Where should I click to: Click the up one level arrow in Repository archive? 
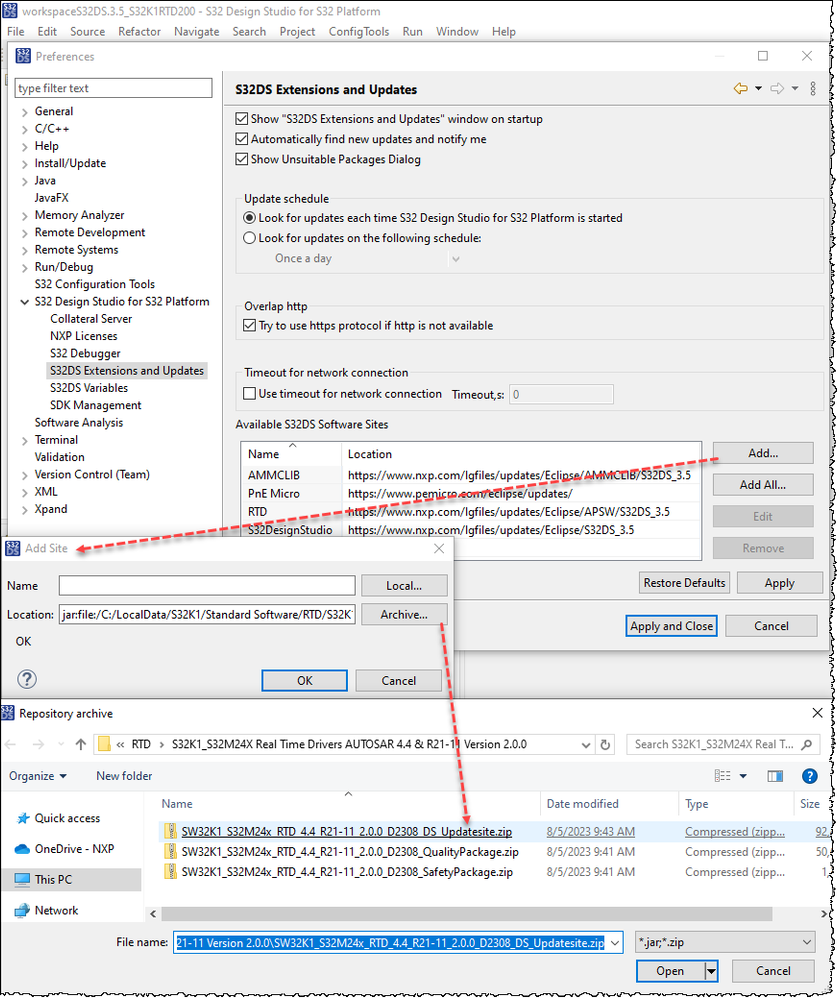pos(80,744)
